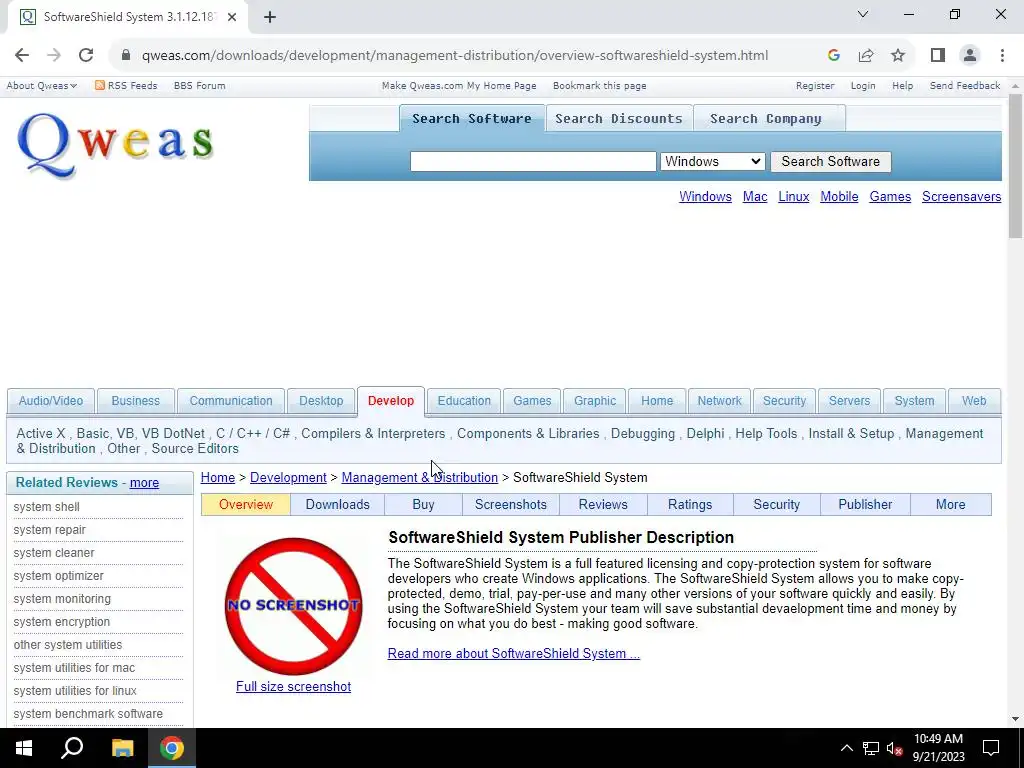The width and height of the screenshot is (1024, 768).
Task: Go back using the browser back arrow
Action: pos(22,56)
